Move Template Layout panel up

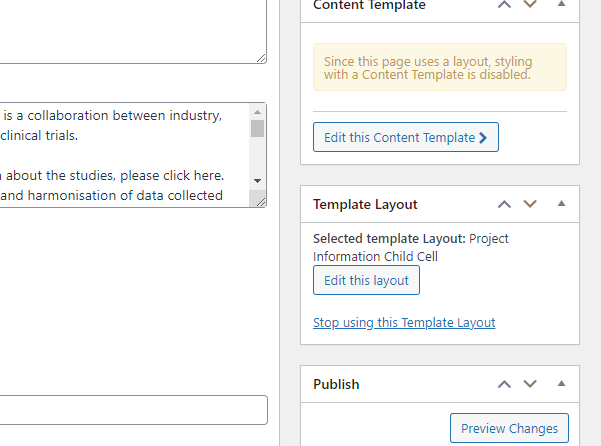(504, 204)
